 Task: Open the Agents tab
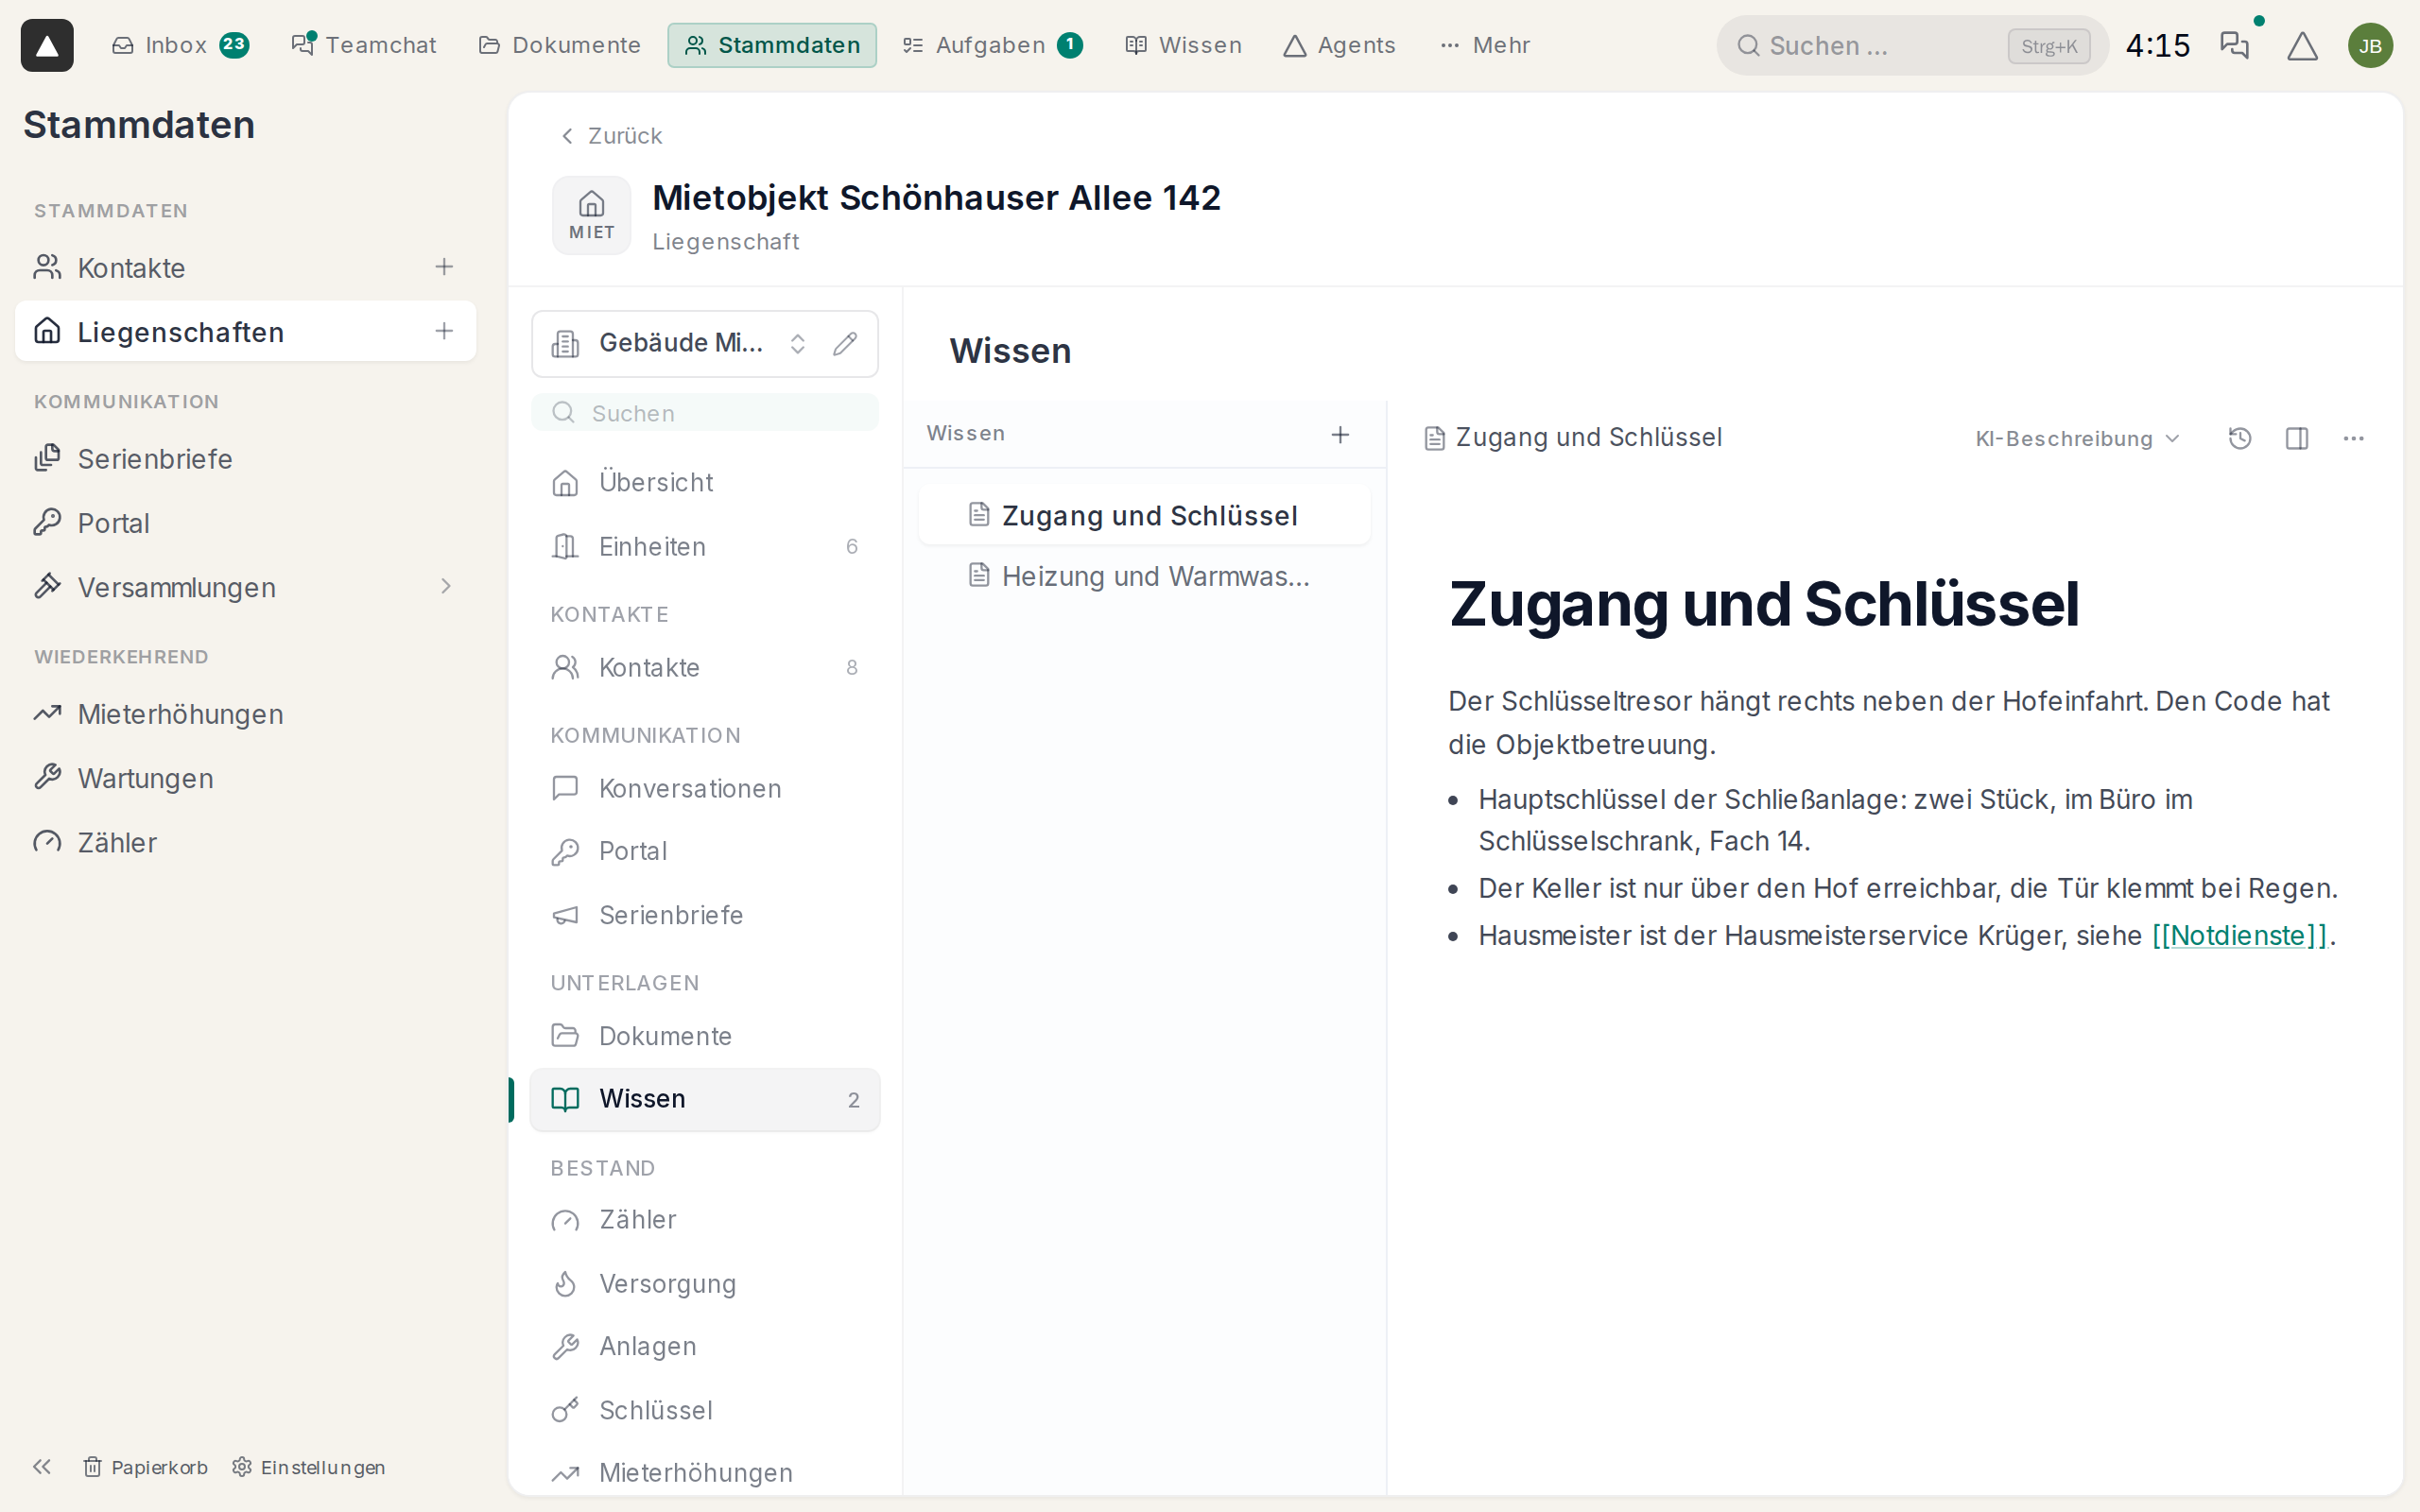tap(1339, 45)
